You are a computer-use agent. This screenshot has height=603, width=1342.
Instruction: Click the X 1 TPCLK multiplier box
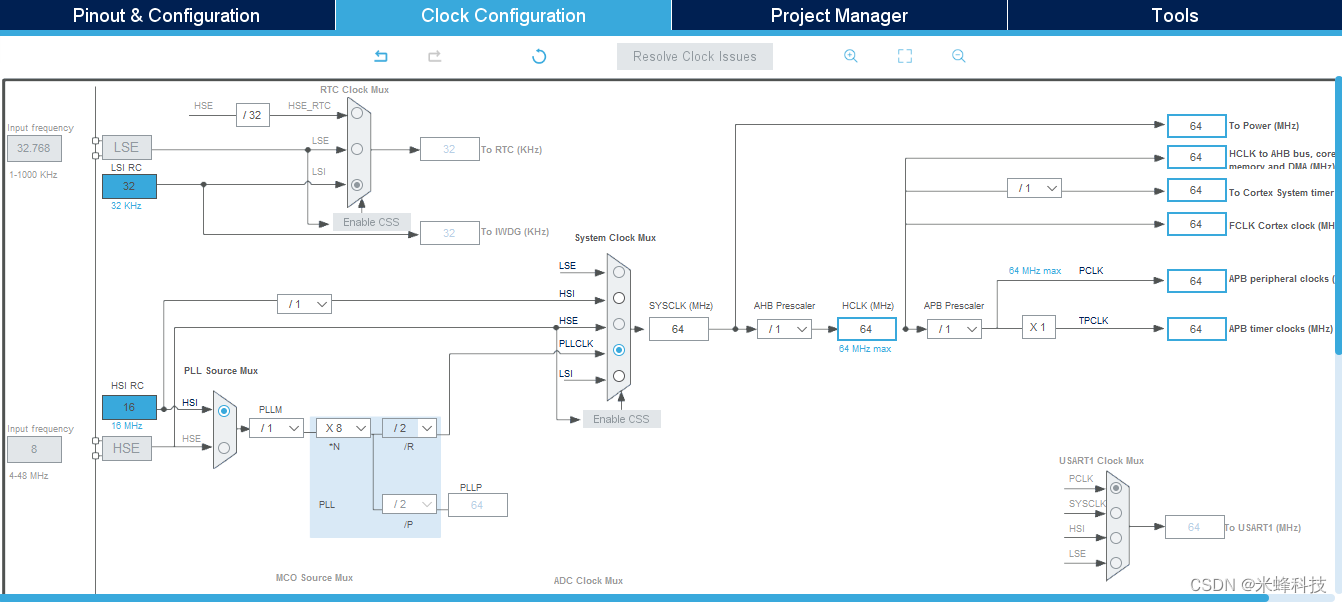point(1038,327)
